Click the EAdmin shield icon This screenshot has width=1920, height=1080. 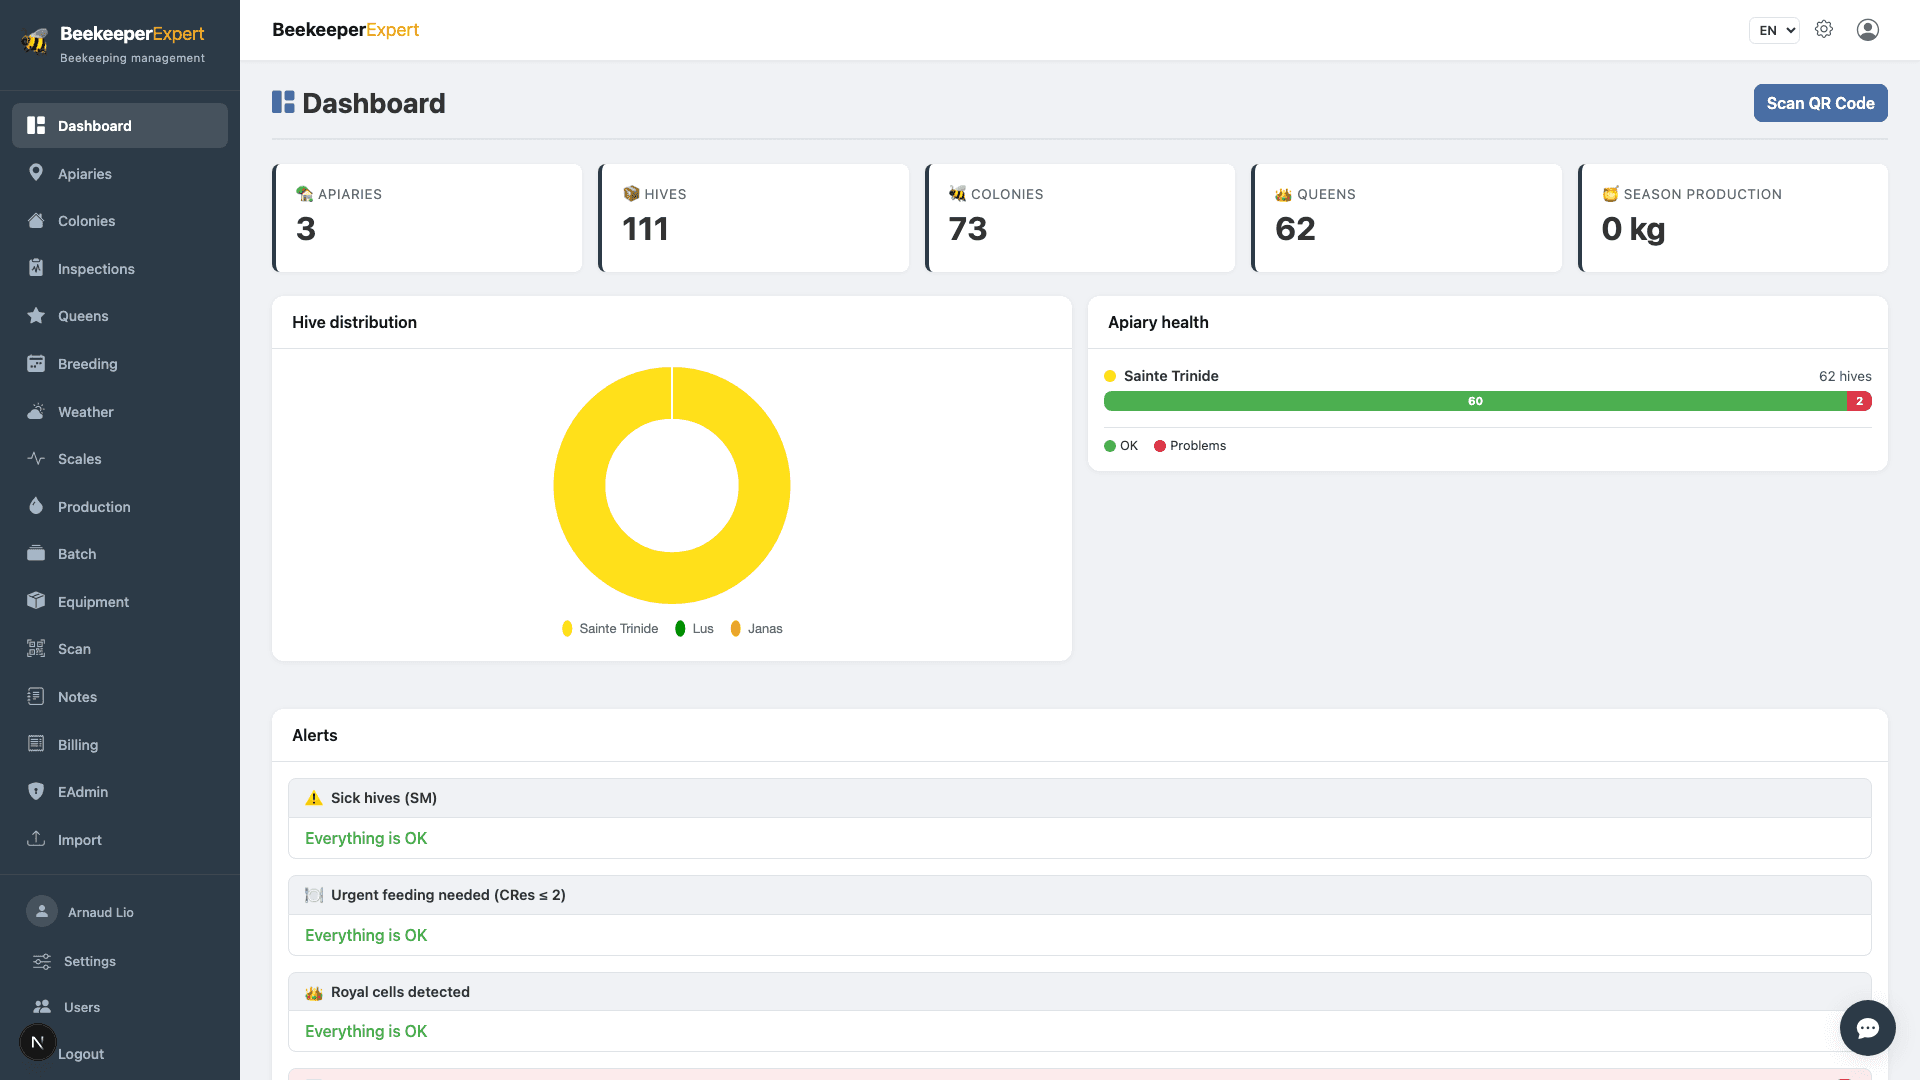point(36,792)
